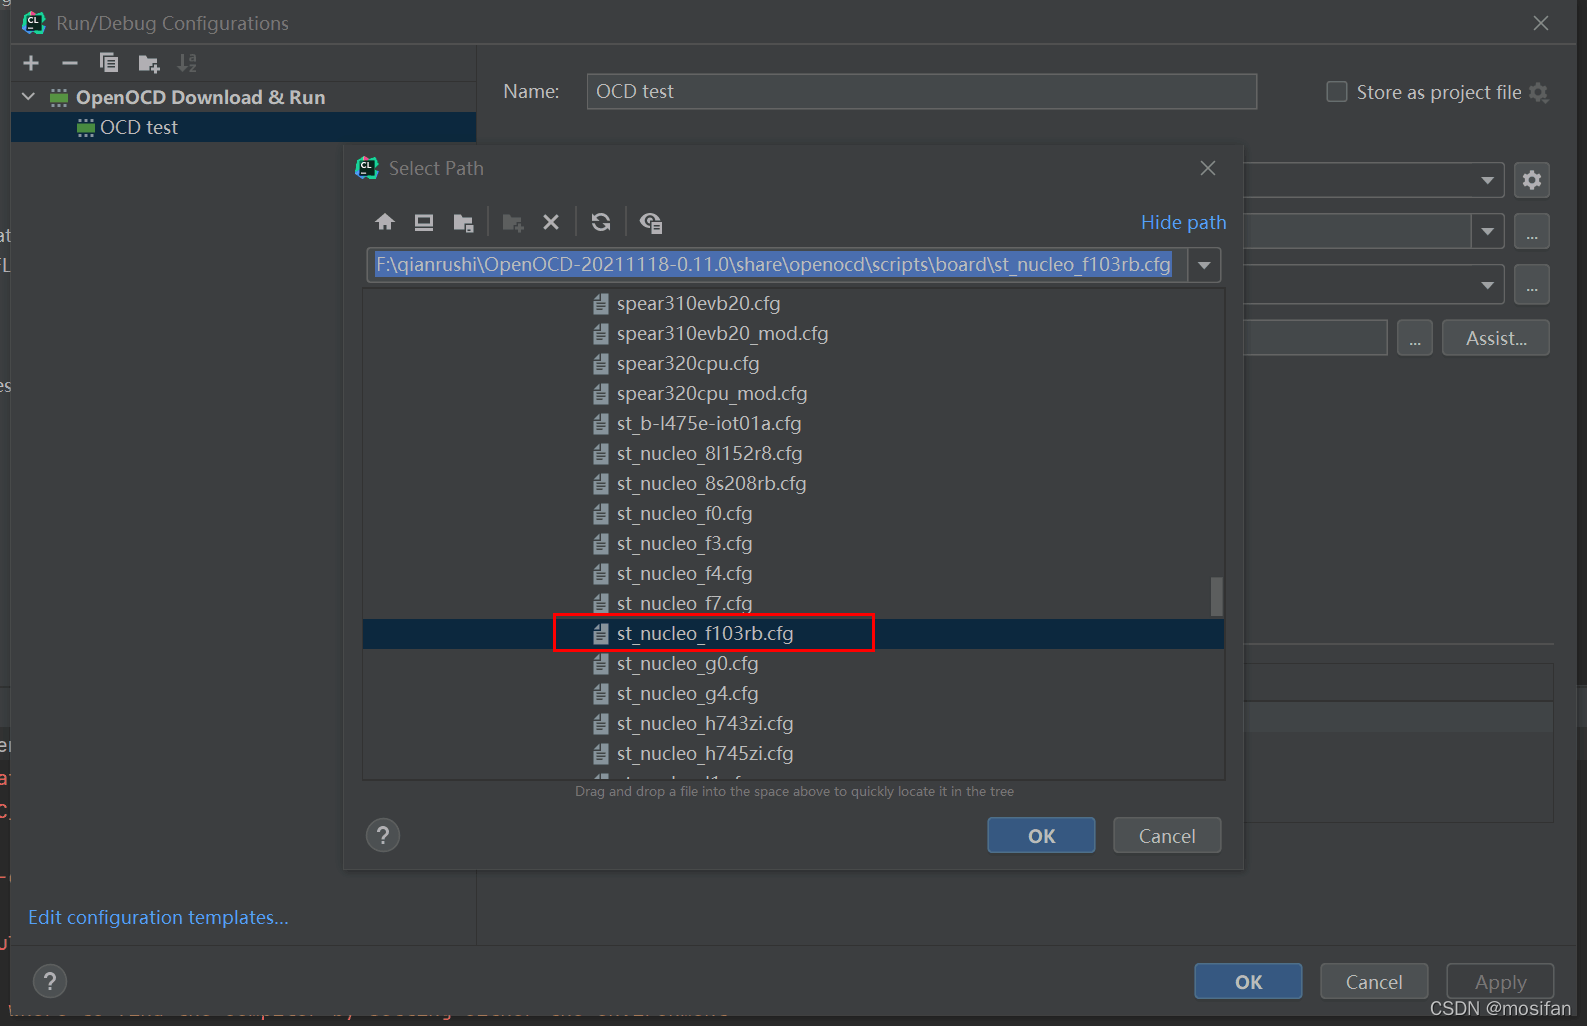Open the gear settings next to the dropdown
The width and height of the screenshot is (1587, 1026).
(1532, 180)
